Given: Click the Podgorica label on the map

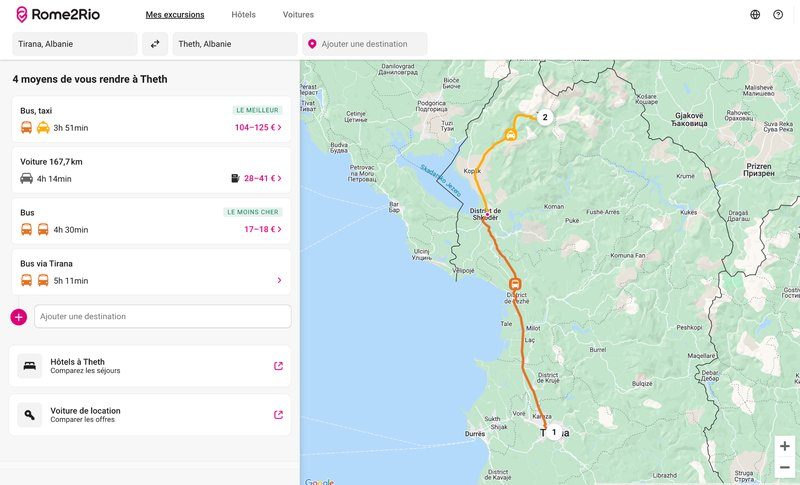Looking at the screenshot, I should 432,106.
